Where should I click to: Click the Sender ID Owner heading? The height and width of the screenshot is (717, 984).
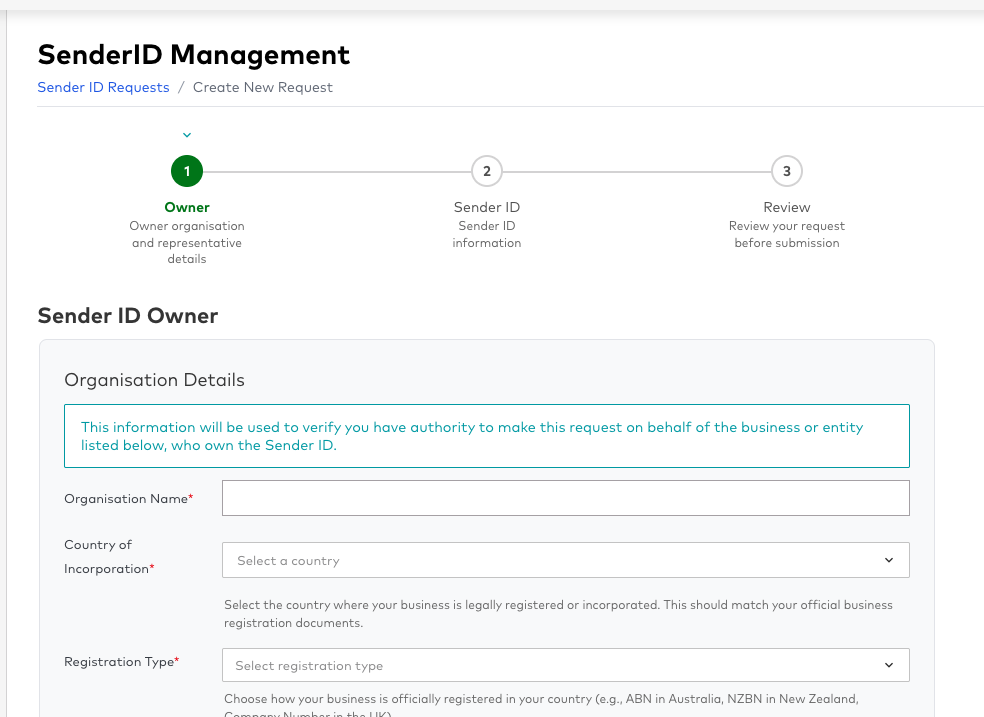(x=128, y=316)
